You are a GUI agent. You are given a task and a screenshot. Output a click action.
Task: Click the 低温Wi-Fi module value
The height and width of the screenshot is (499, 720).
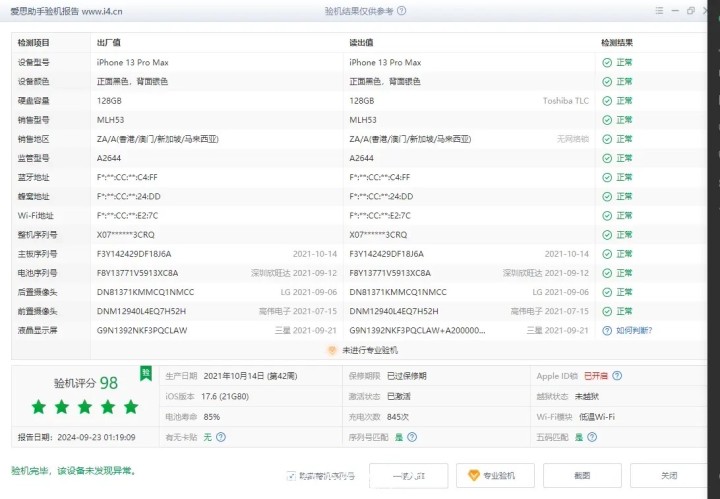(596, 417)
